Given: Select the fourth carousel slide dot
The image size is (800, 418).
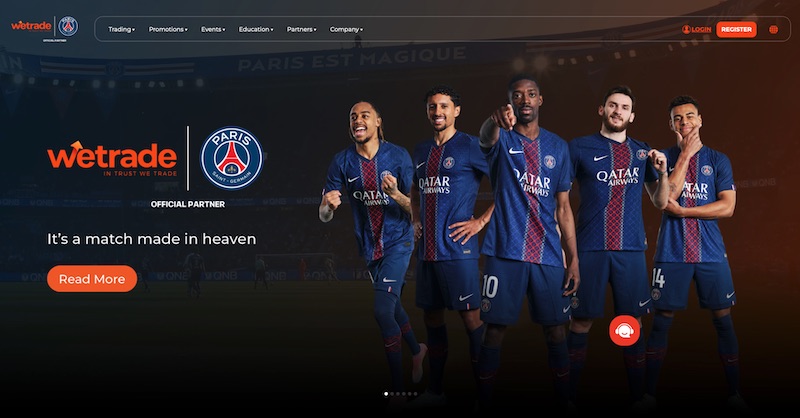Looking at the screenshot, I should click(x=404, y=394).
